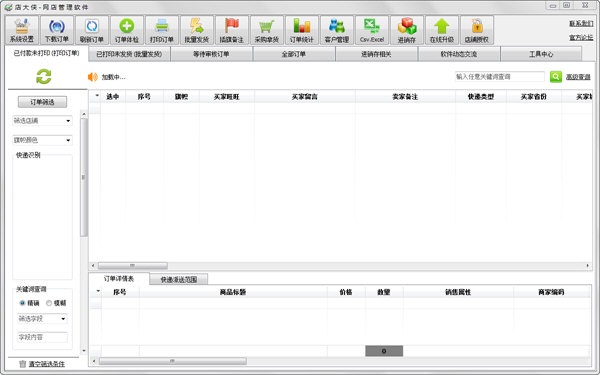Image resolution: width=600 pixels, height=375 pixels.
Task: Click the 打印订单 print orders icon
Action: [161, 30]
